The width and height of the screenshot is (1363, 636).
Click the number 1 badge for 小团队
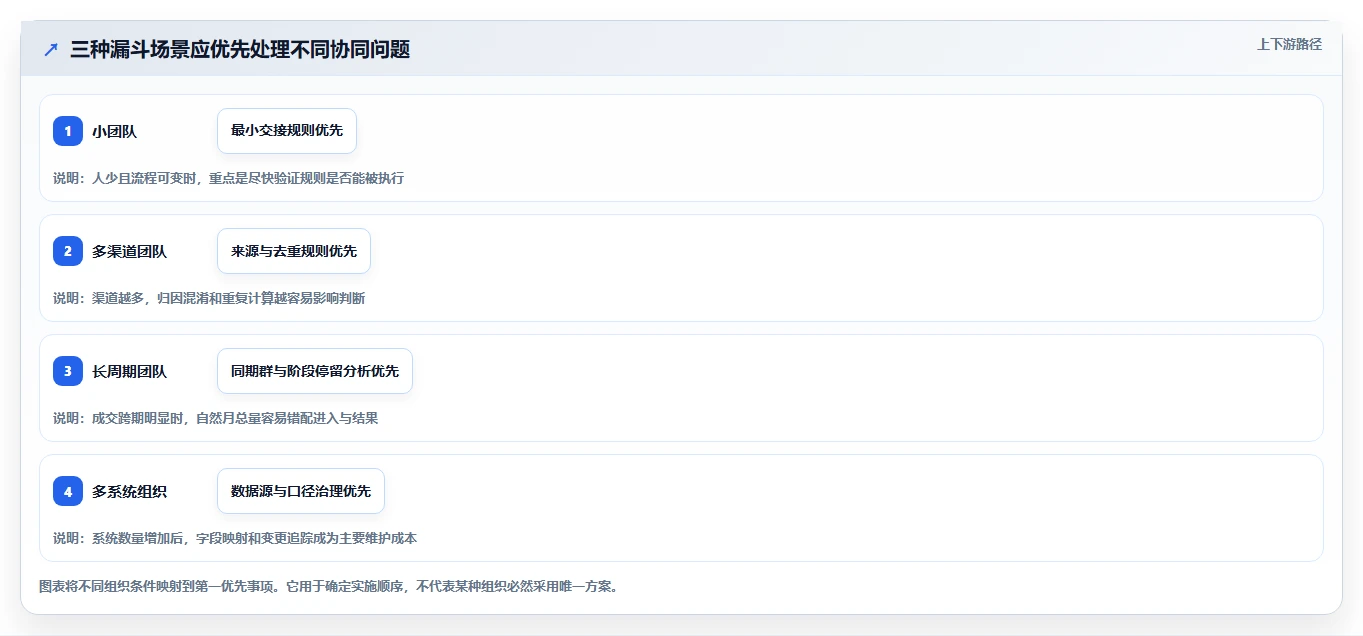pyautogui.click(x=68, y=131)
